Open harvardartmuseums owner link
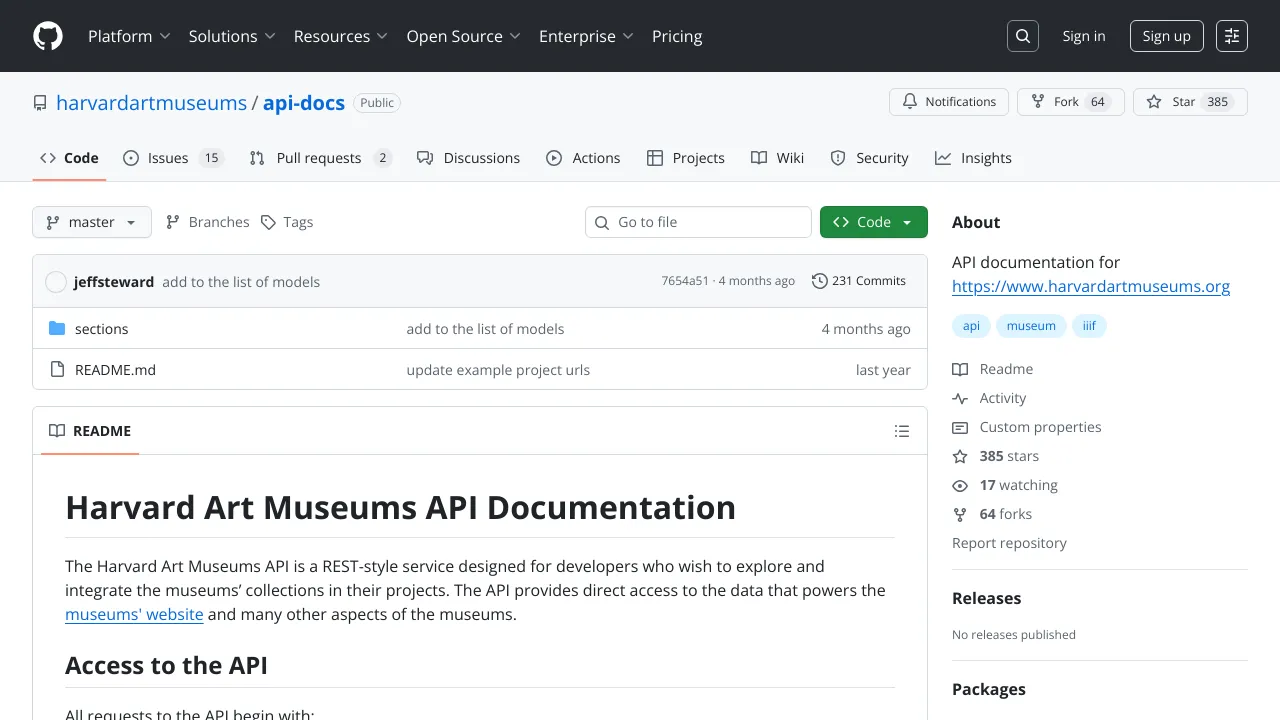Image resolution: width=1280 pixels, height=720 pixels. 151,103
